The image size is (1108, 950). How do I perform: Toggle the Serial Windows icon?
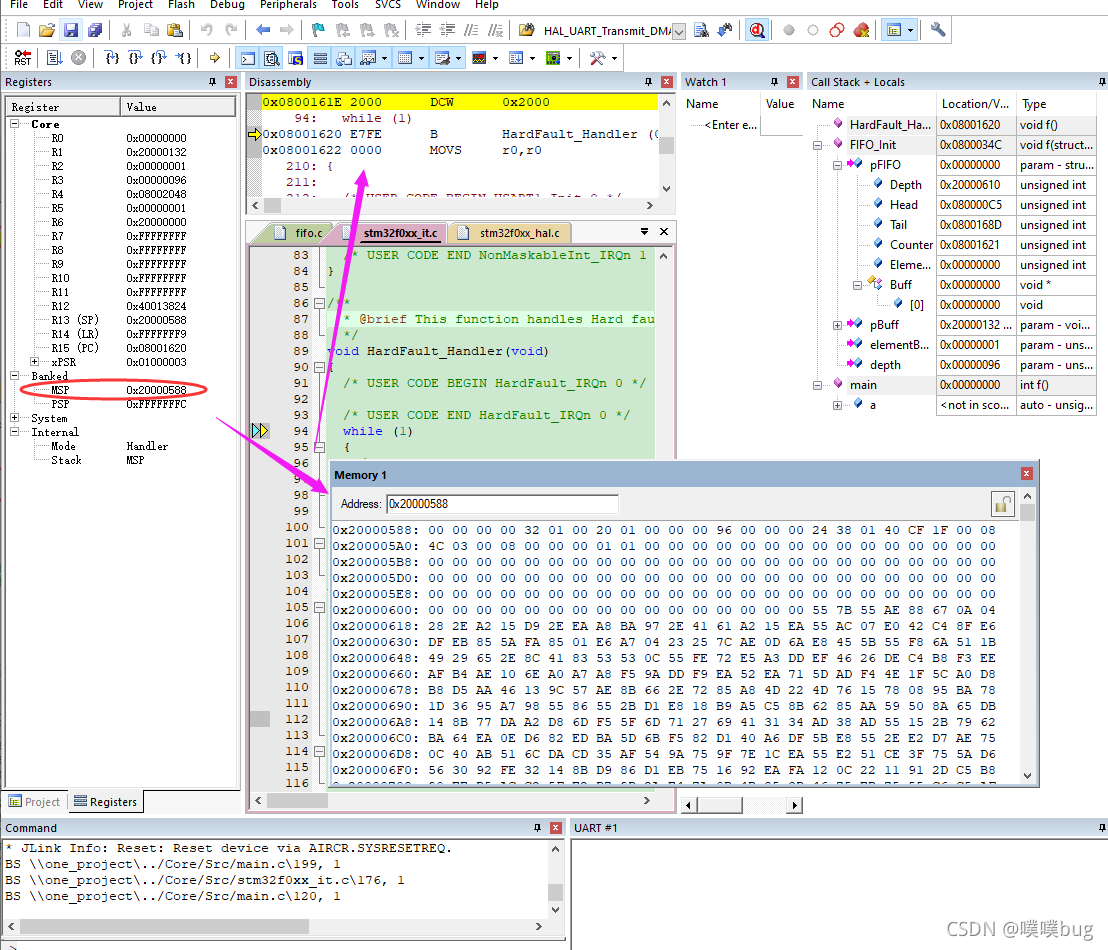coord(442,58)
